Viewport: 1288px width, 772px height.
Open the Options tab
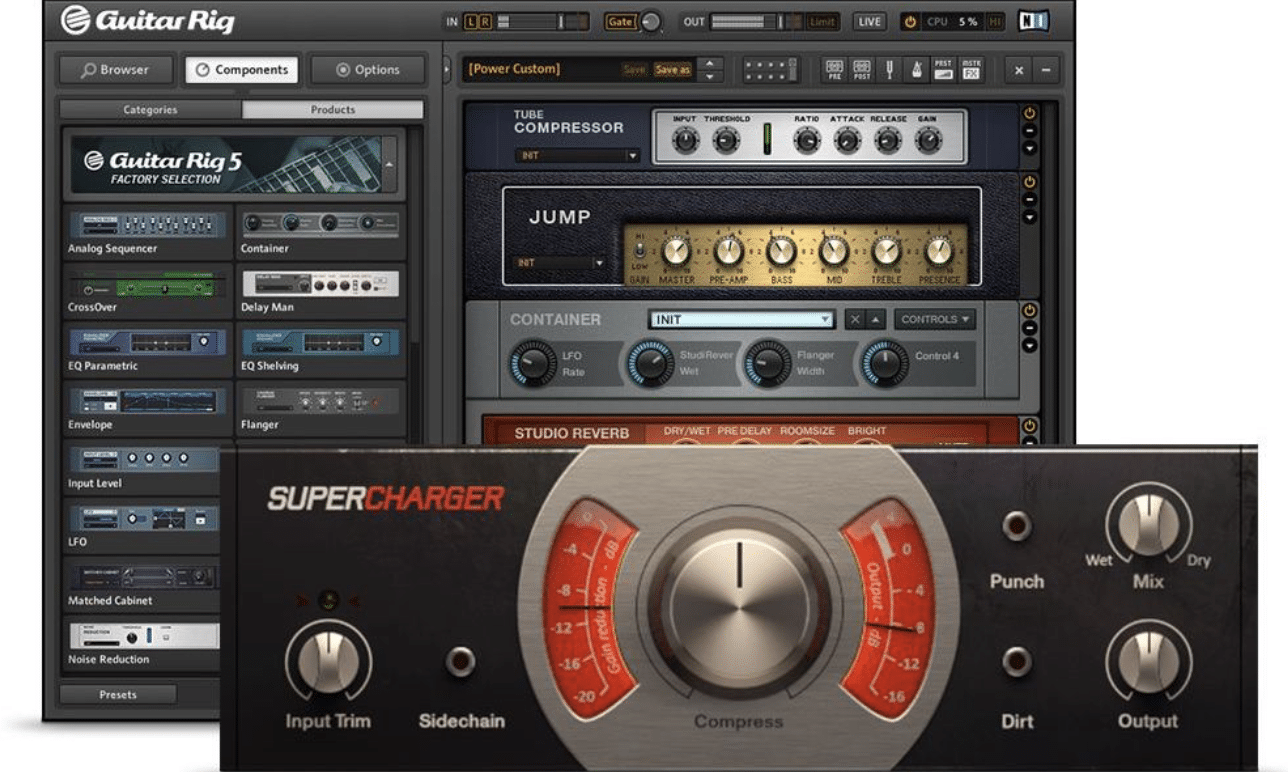click(x=367, y=70)
